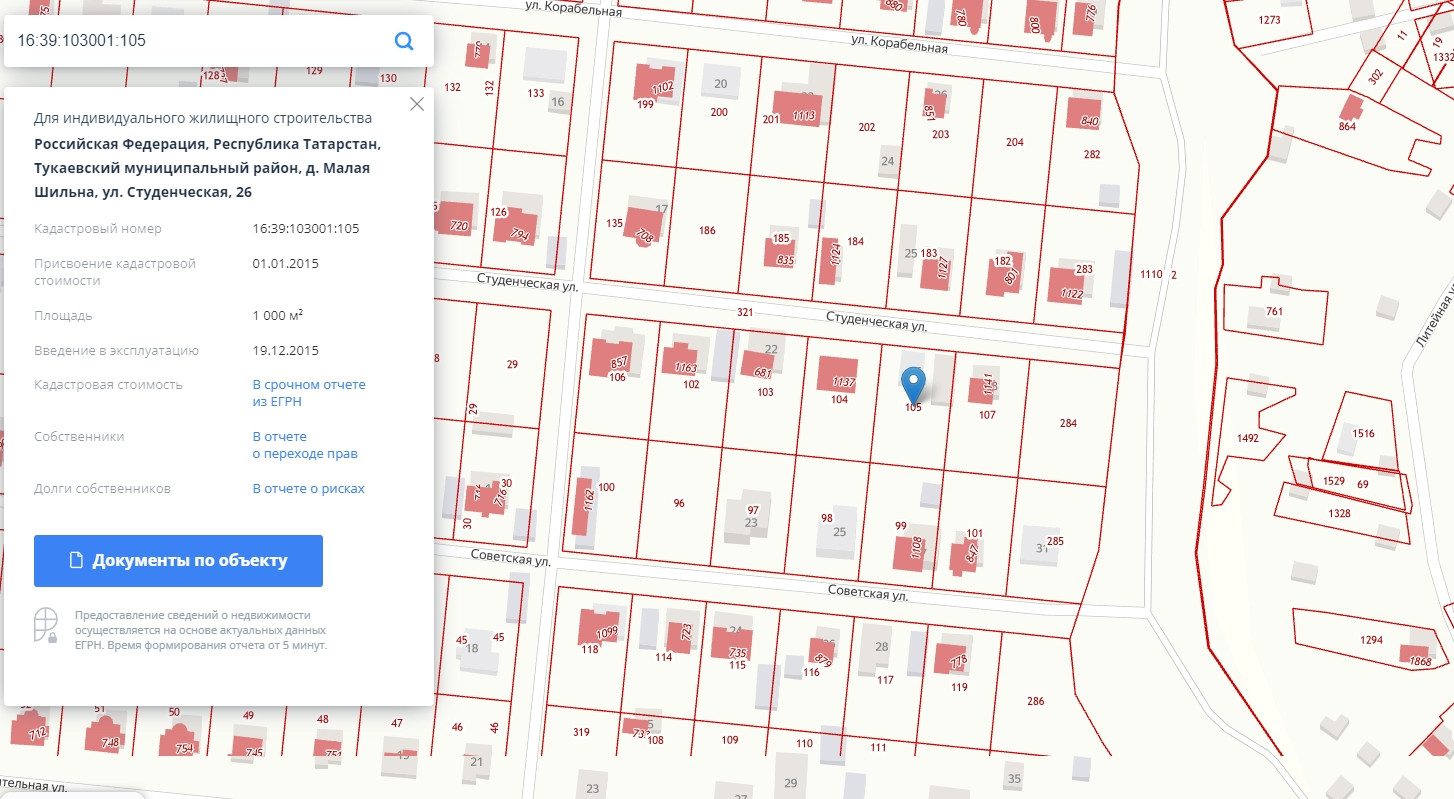Select parcel 1516 on the map

point(1364,433)
